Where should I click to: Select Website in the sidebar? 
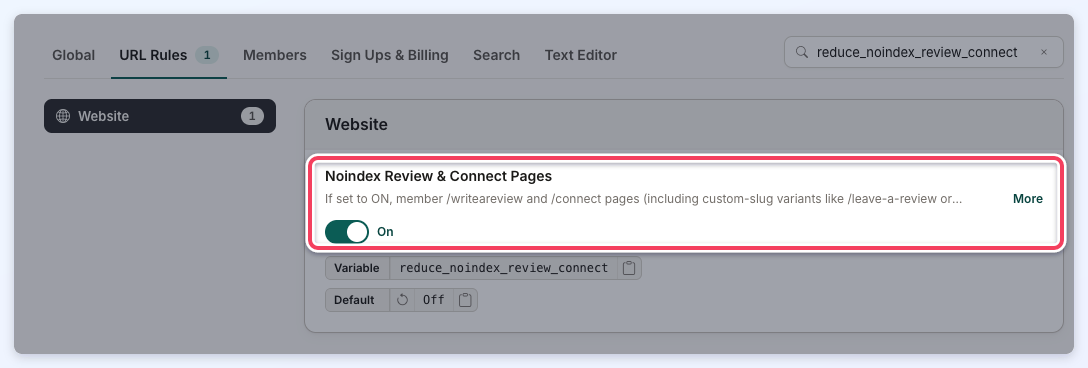pyautogui.click(x=160, y=116)
